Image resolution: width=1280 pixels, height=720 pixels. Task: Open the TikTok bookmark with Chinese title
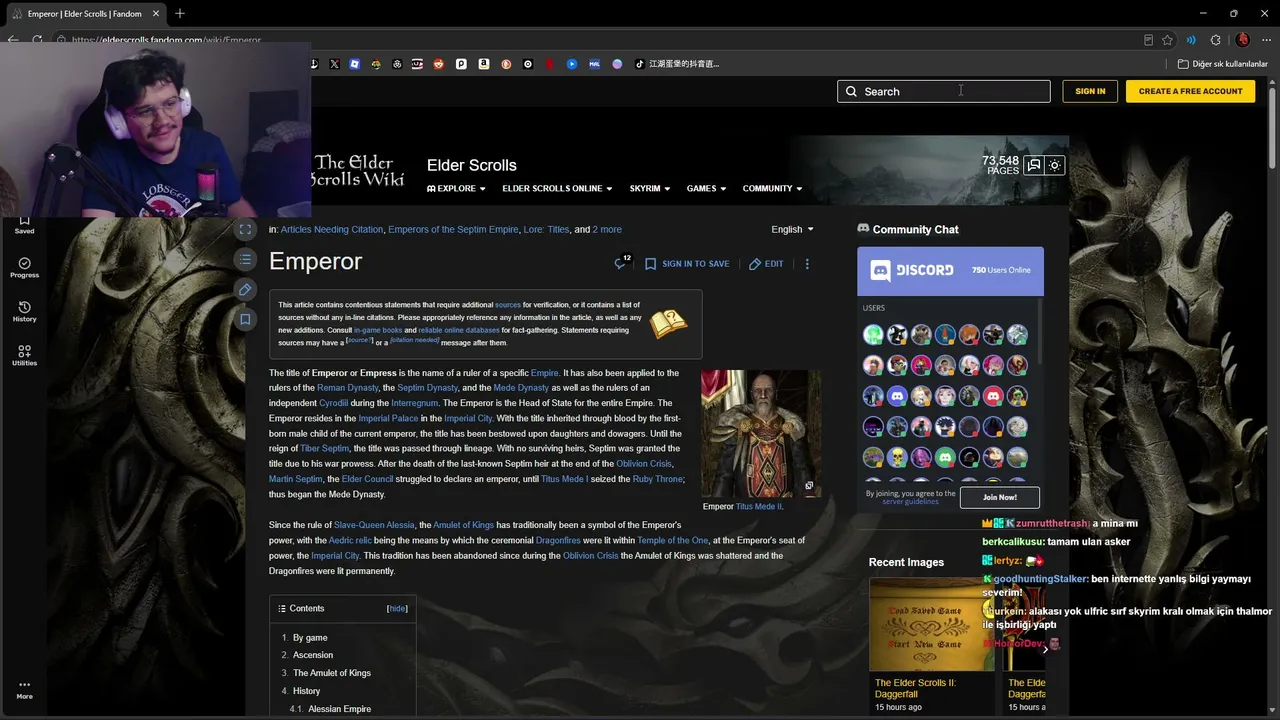[x=678, y=64]
